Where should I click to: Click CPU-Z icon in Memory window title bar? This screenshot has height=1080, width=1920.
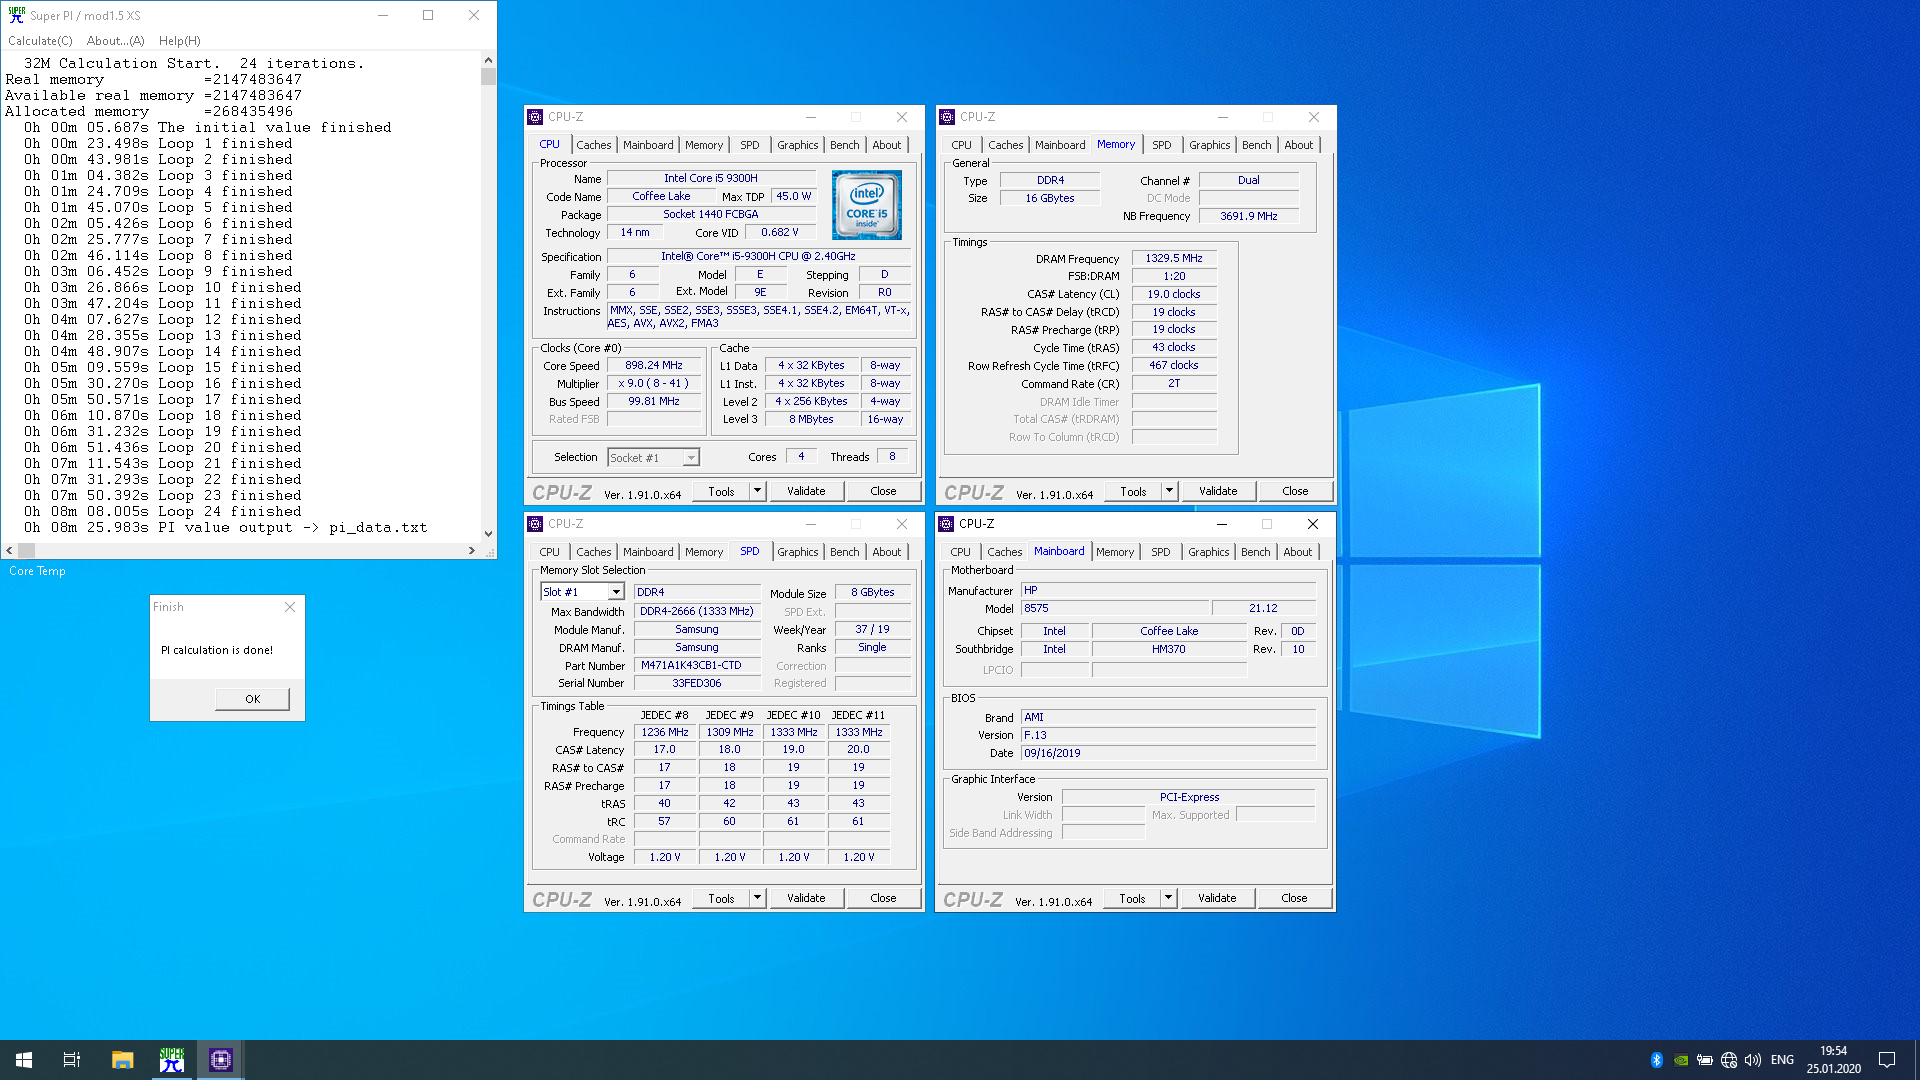pos(947,117)
